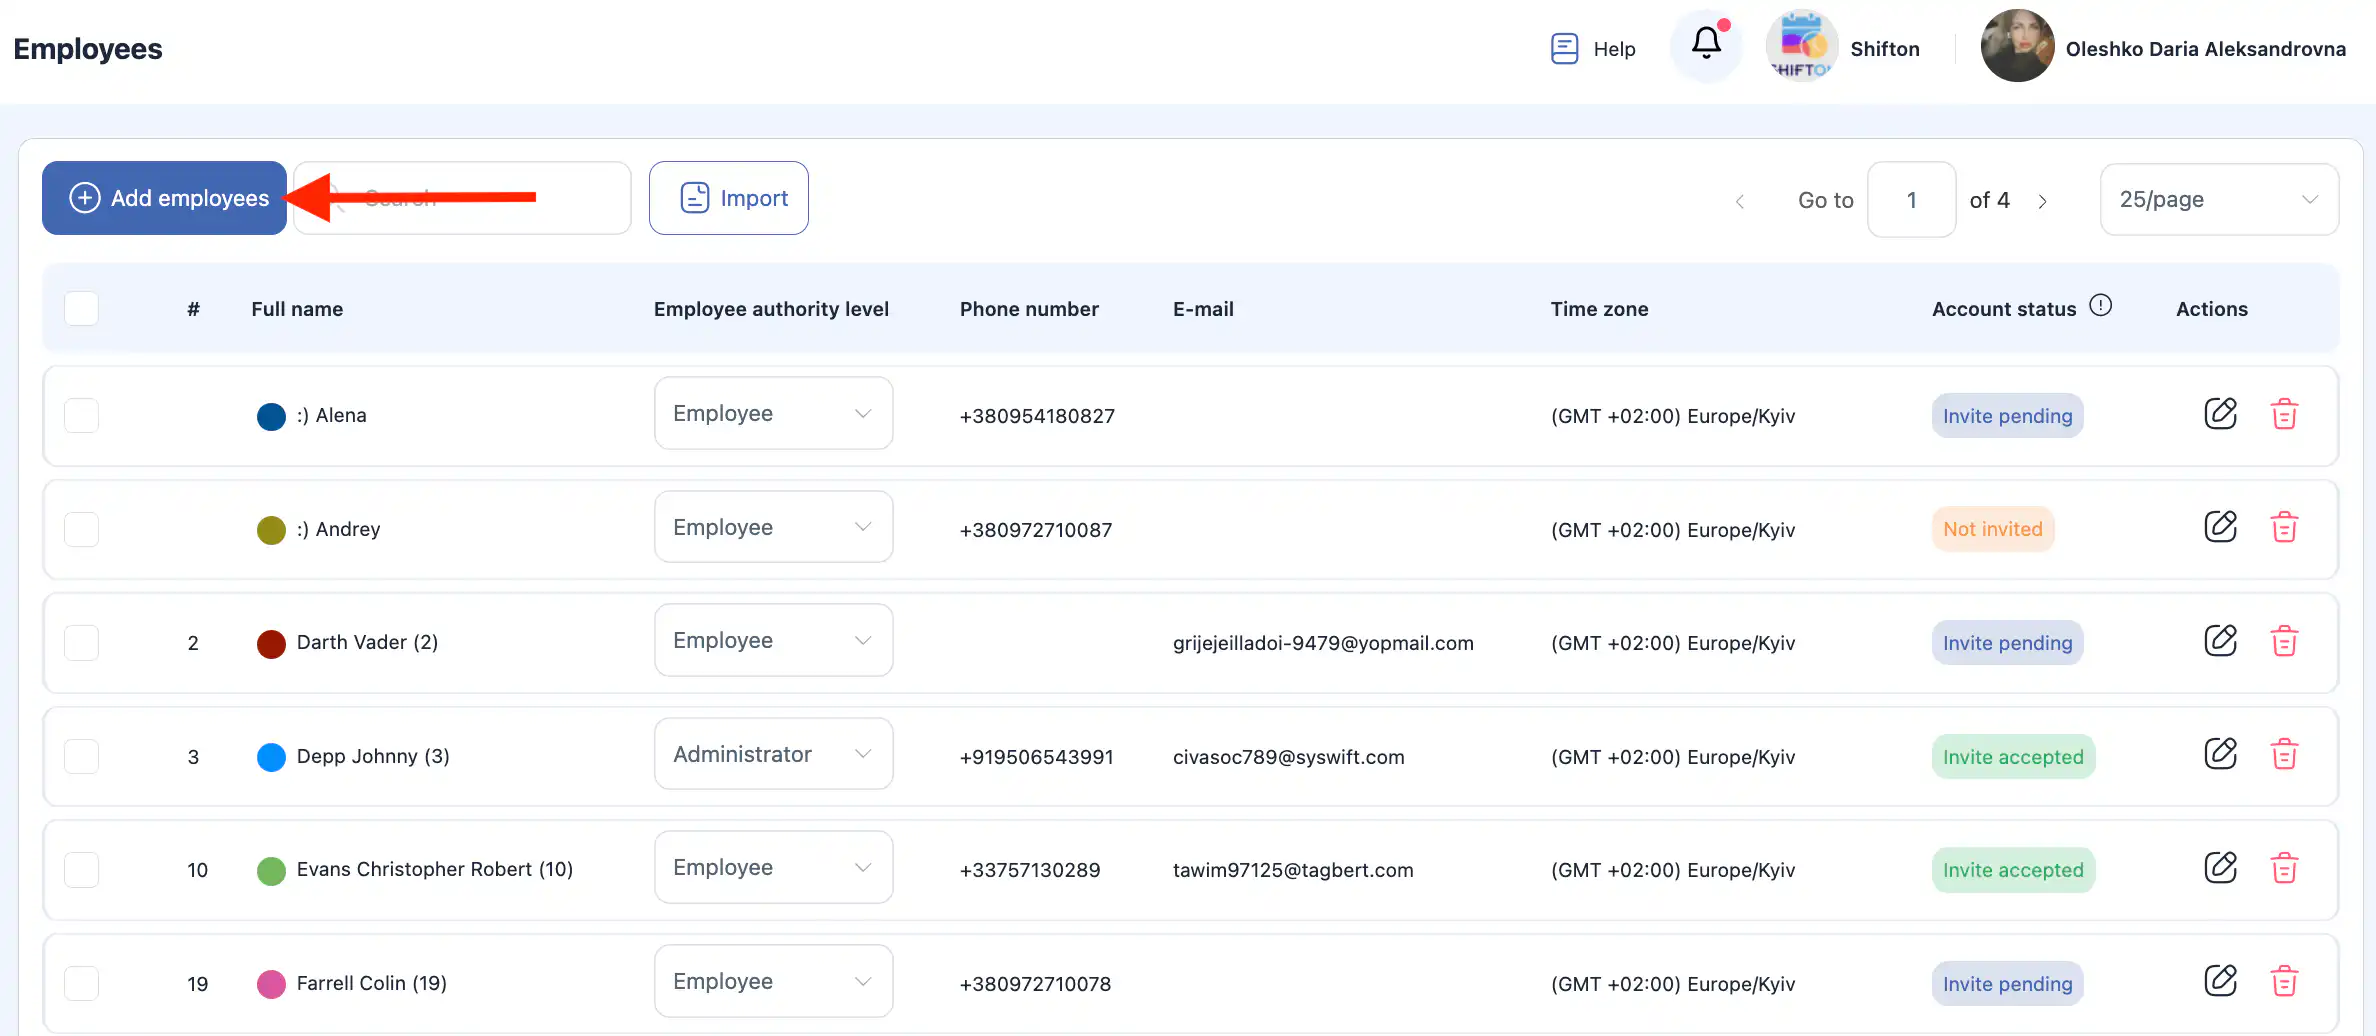Toggle the select-all header checkbox
Screen dimensions: 2376x1036
81,308
